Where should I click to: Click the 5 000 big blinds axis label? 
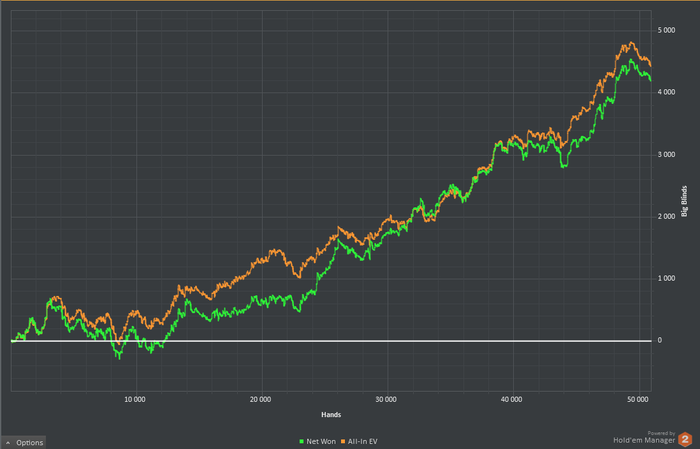pos(666,30)
